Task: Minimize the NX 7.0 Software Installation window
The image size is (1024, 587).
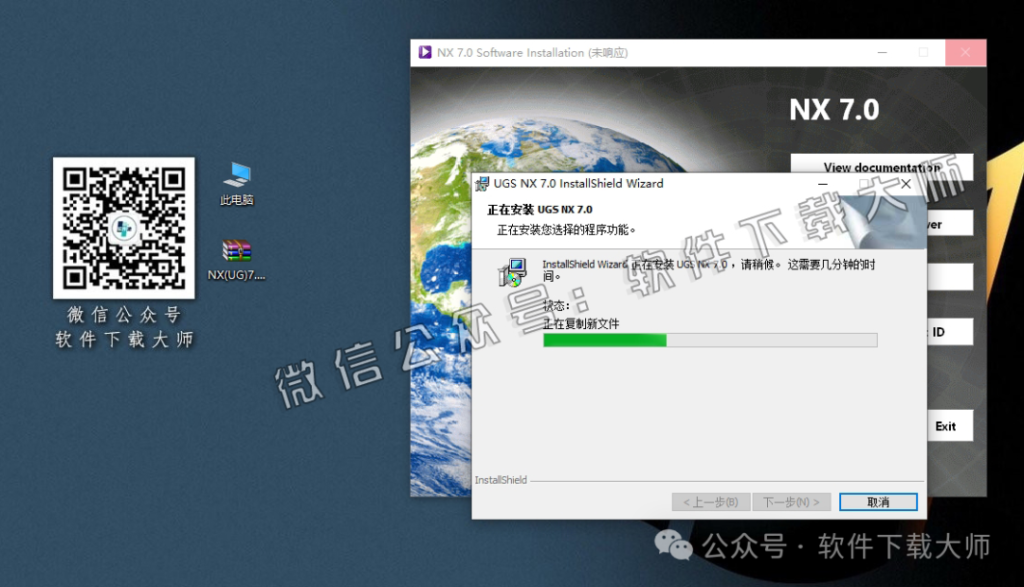Action: [880, 53]
